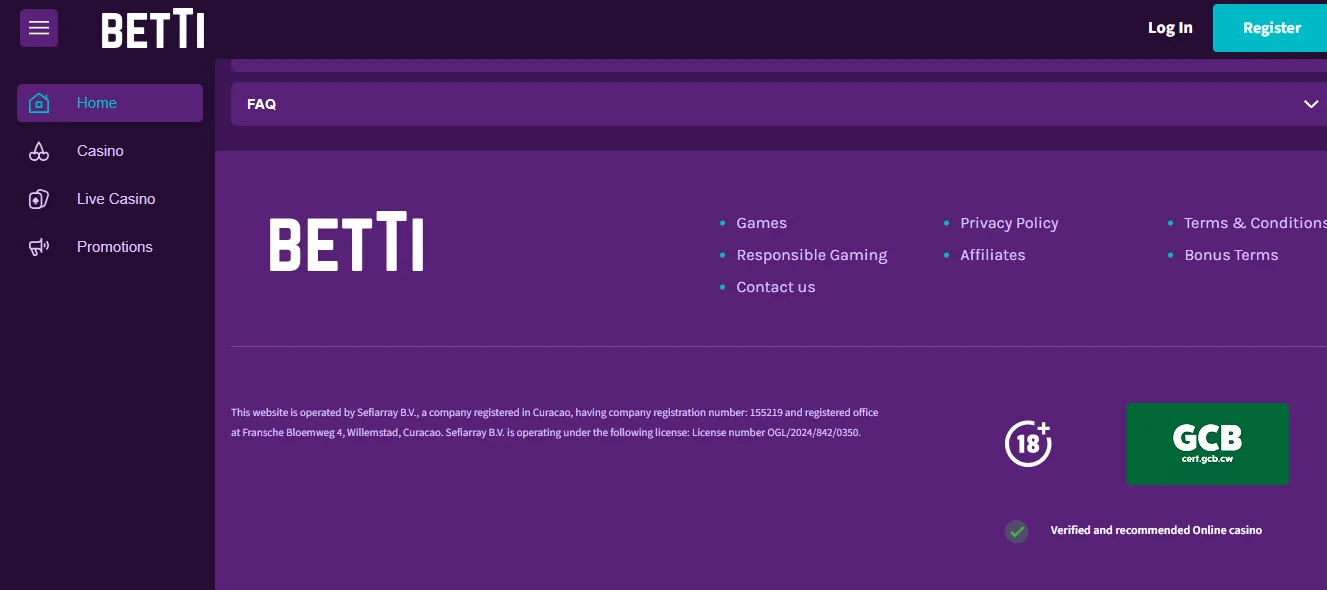The image size is (1327, 590).
Task: Expand the FAQ chevron arrow
Action: (1311, 104)
